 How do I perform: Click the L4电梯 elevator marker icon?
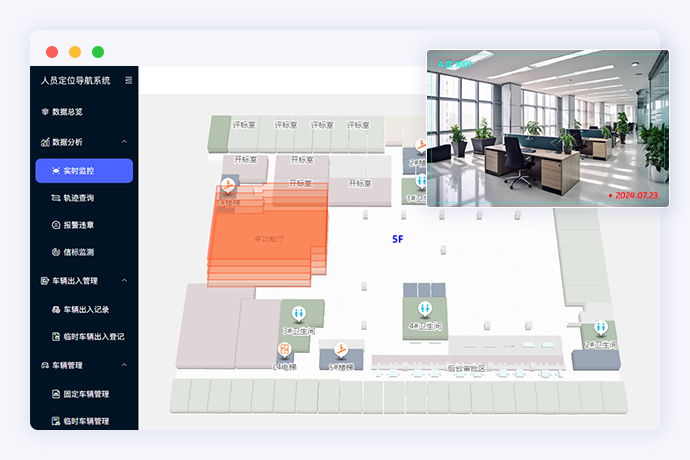285,350
